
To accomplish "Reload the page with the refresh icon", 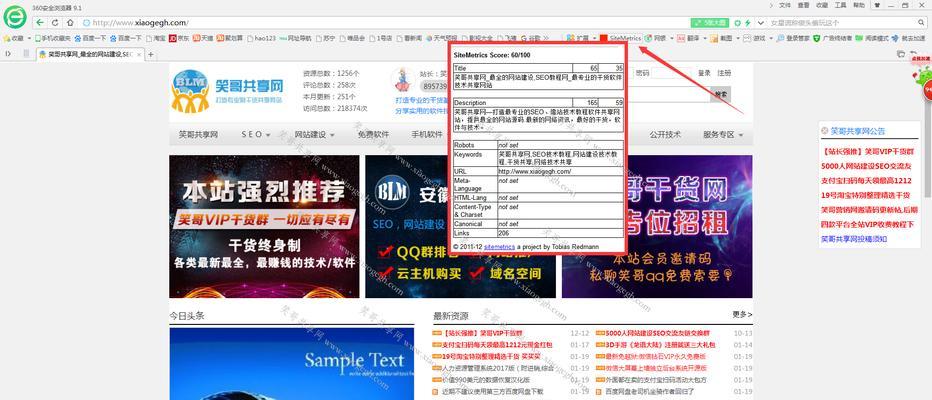I will pos(55,23).
